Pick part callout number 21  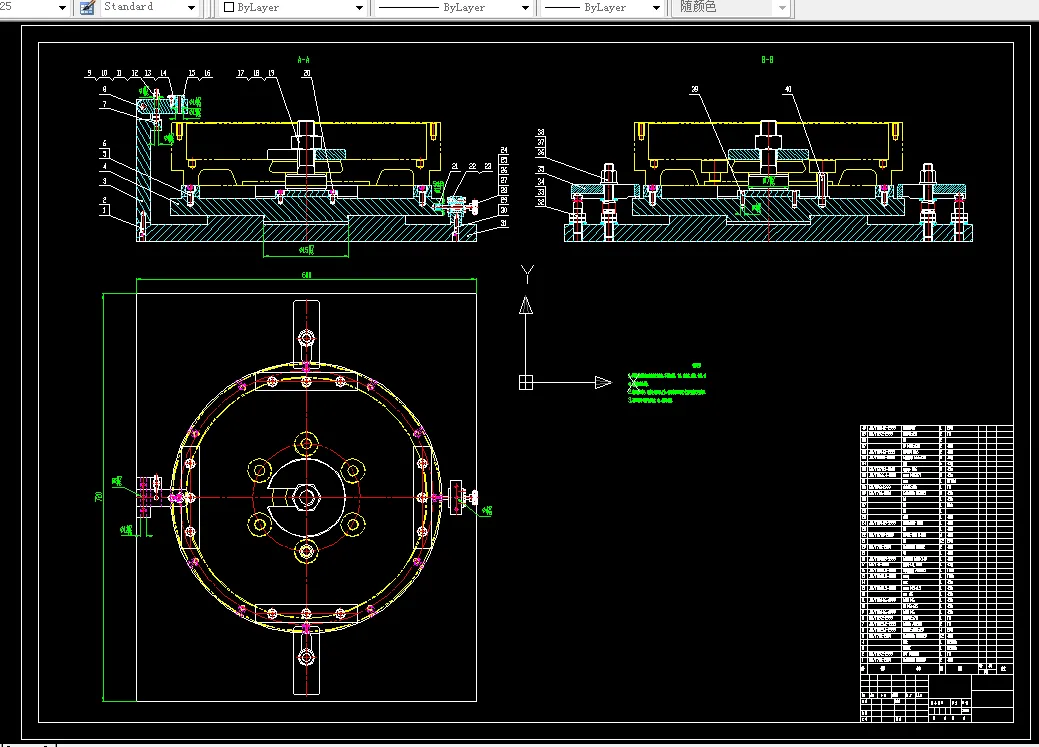pos(455,166)
